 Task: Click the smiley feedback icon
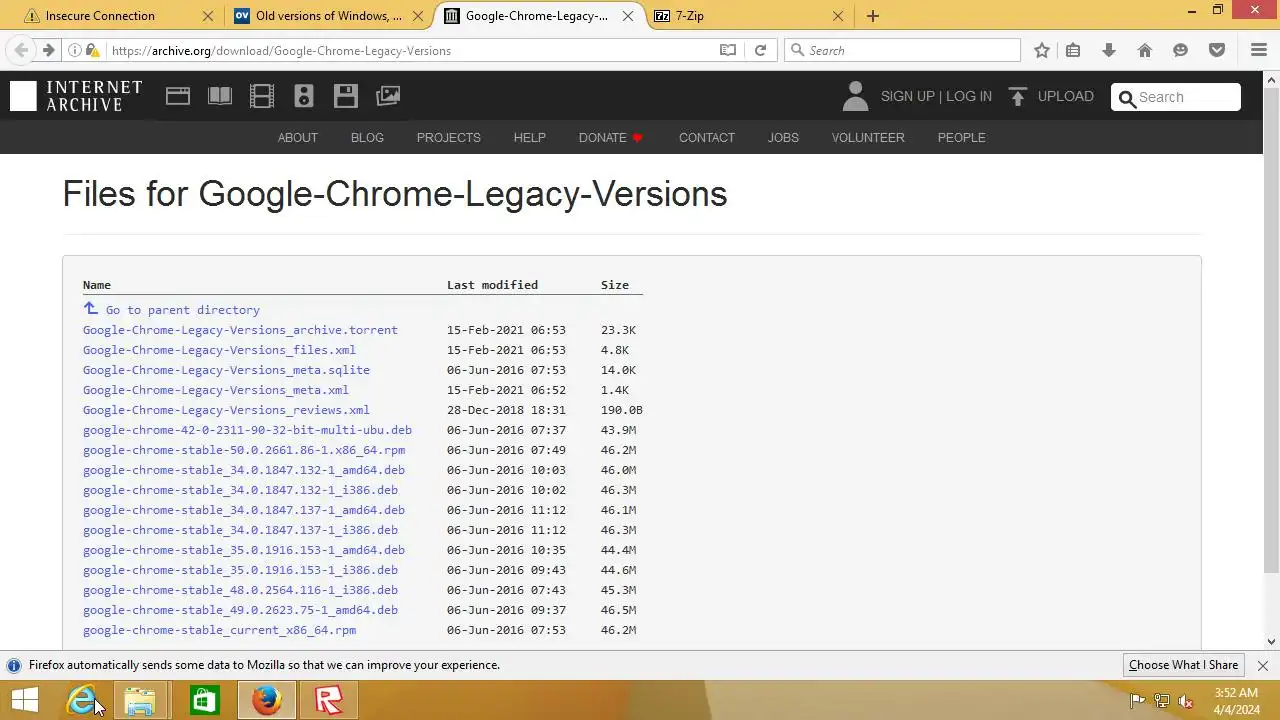(x=1181, y=50)
